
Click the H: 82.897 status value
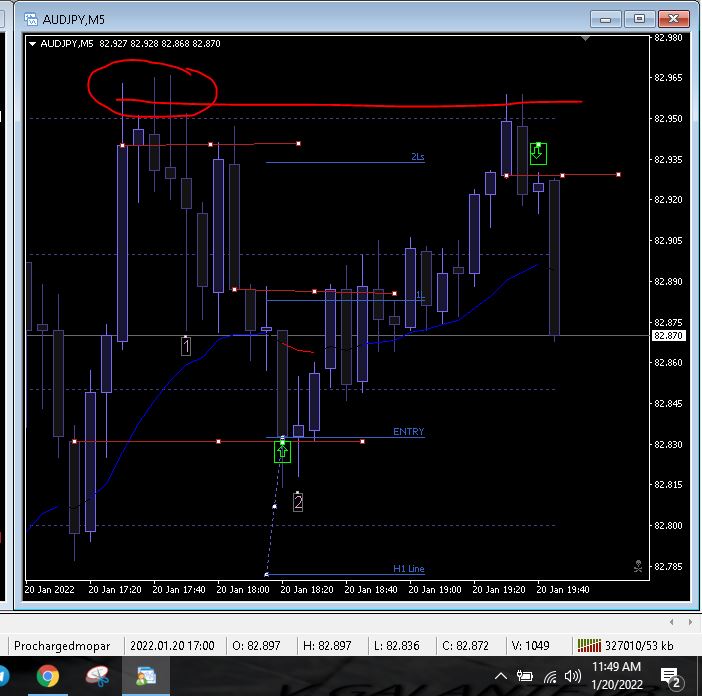(x=327, y=645)
